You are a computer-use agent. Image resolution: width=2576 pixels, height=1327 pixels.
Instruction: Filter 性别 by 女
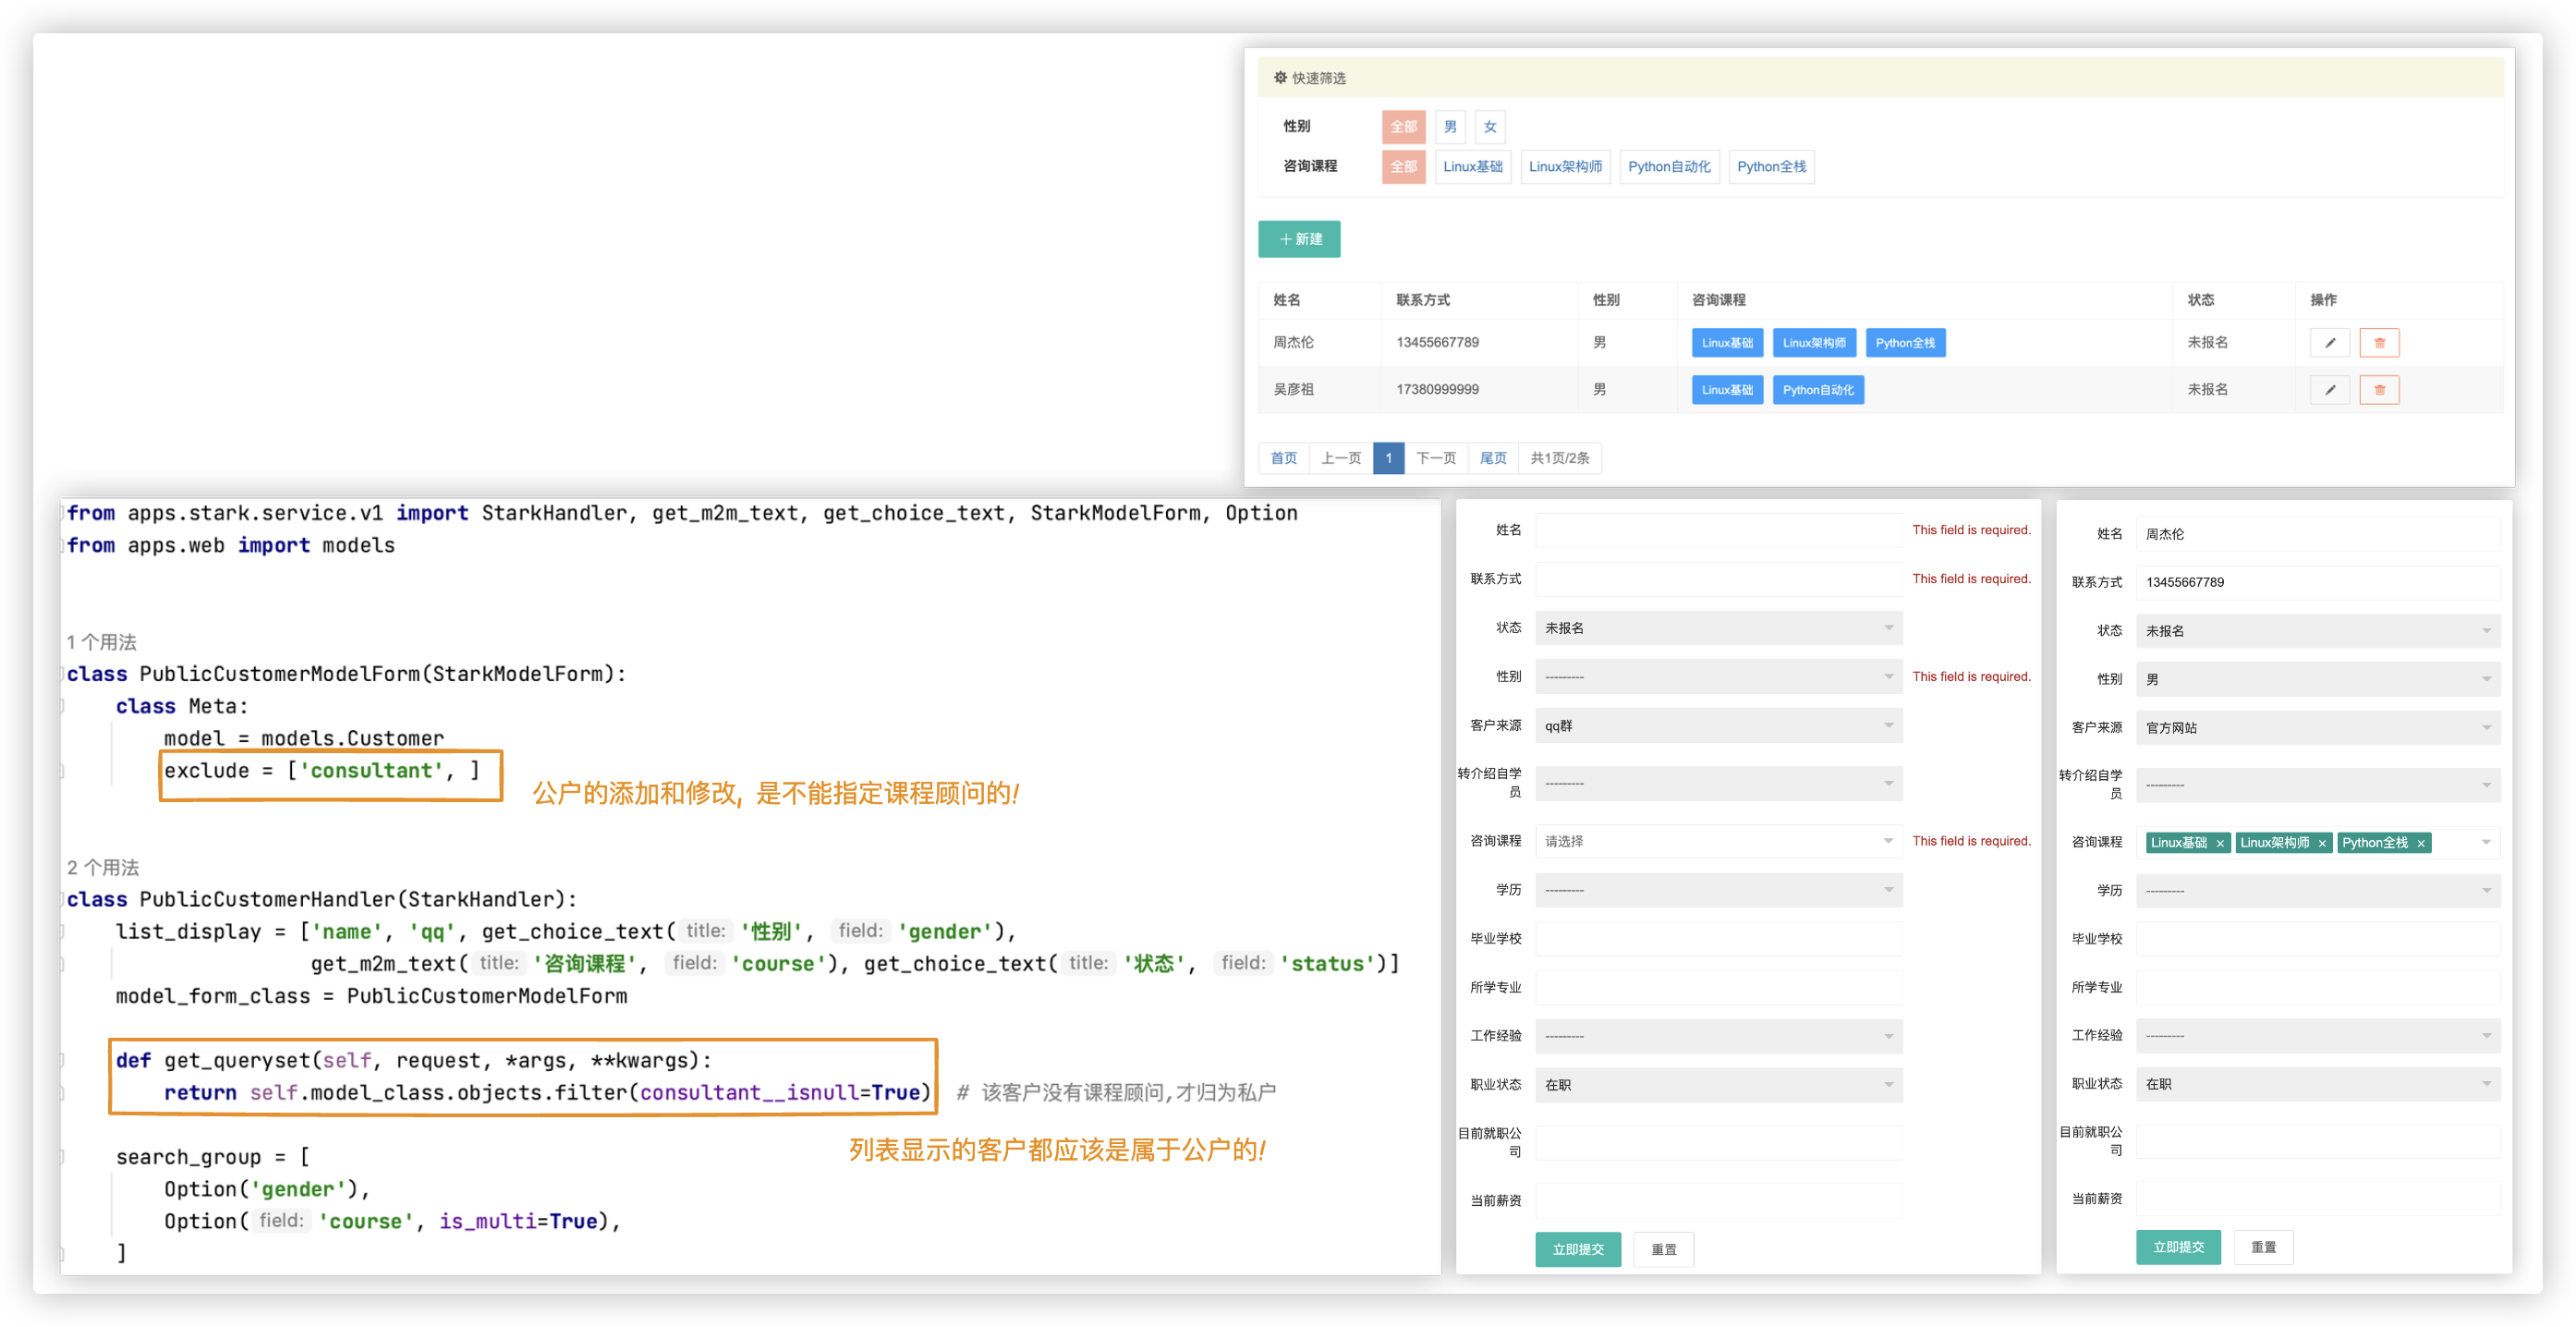click(1490, 127)
